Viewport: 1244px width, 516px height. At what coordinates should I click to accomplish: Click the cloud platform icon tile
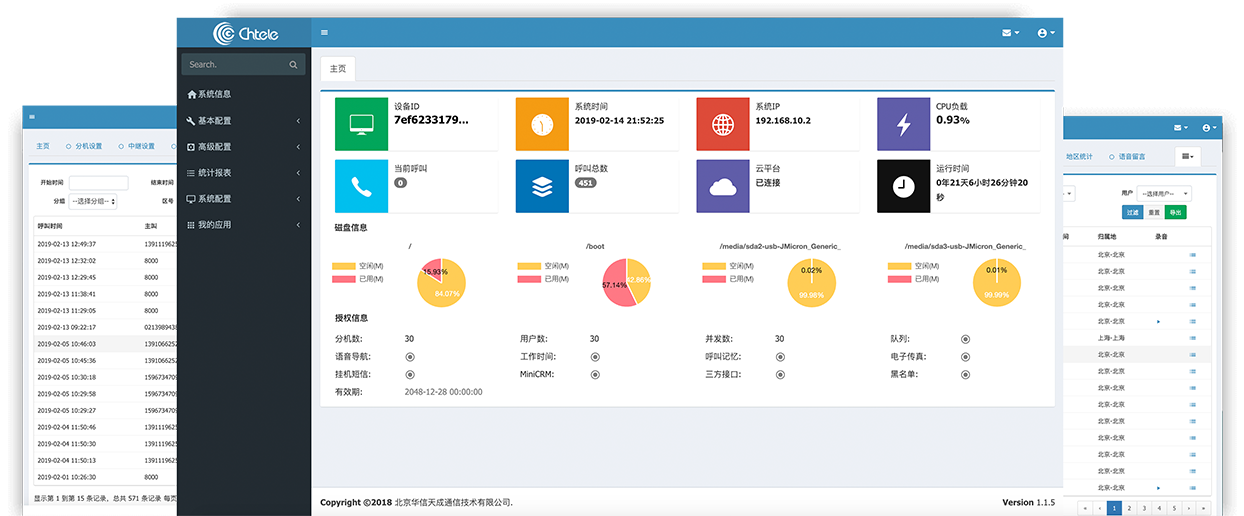[x=722, y=186]
